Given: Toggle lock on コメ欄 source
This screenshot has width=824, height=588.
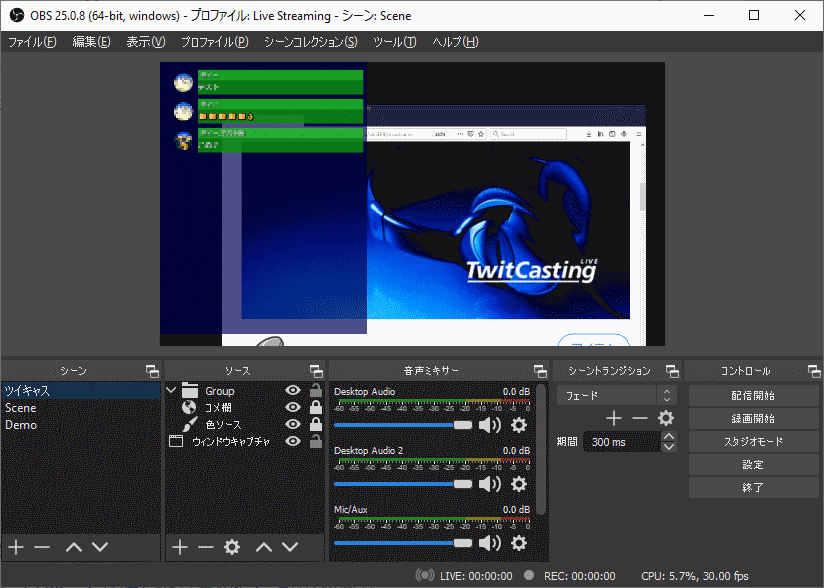Looking at the screenshot, I should 316,407.
